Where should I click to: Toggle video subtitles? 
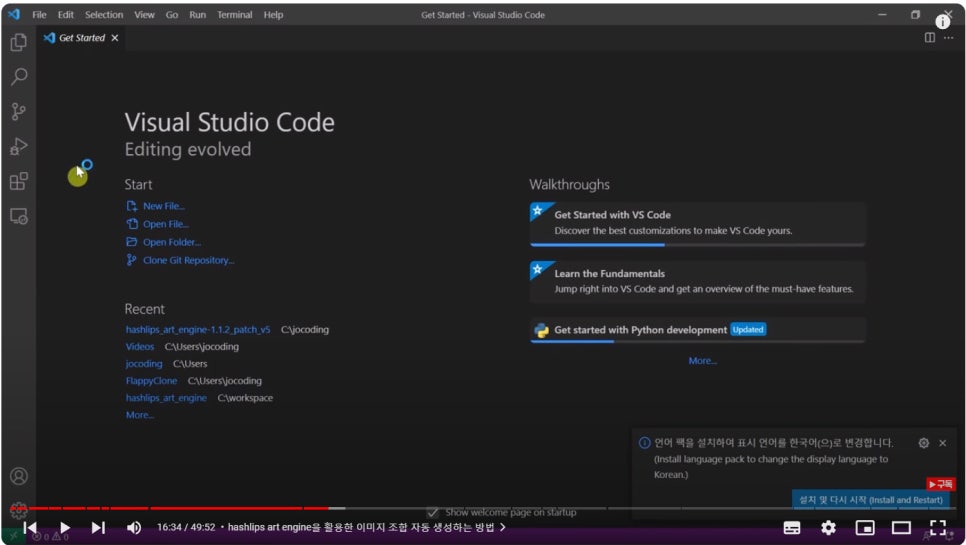point(792,528)
